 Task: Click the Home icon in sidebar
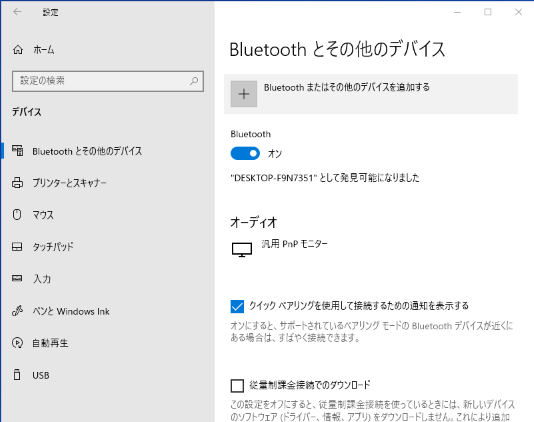tap(18, 50)
